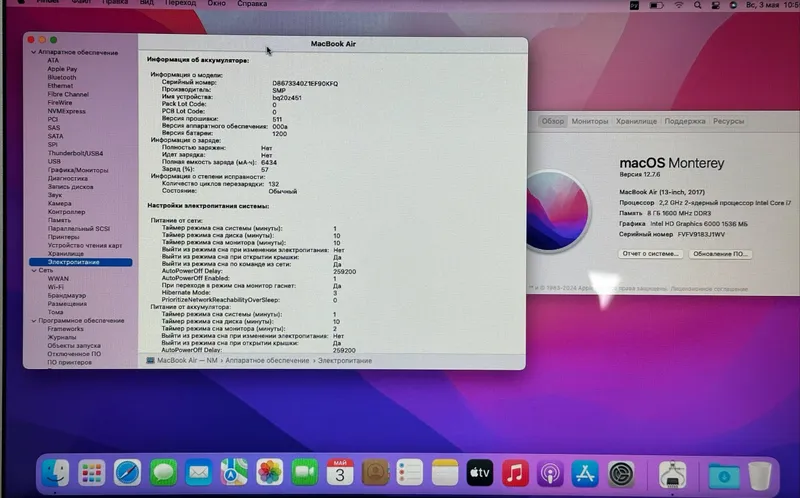Switch to Ресурсы tab in About window

point(729,121)
